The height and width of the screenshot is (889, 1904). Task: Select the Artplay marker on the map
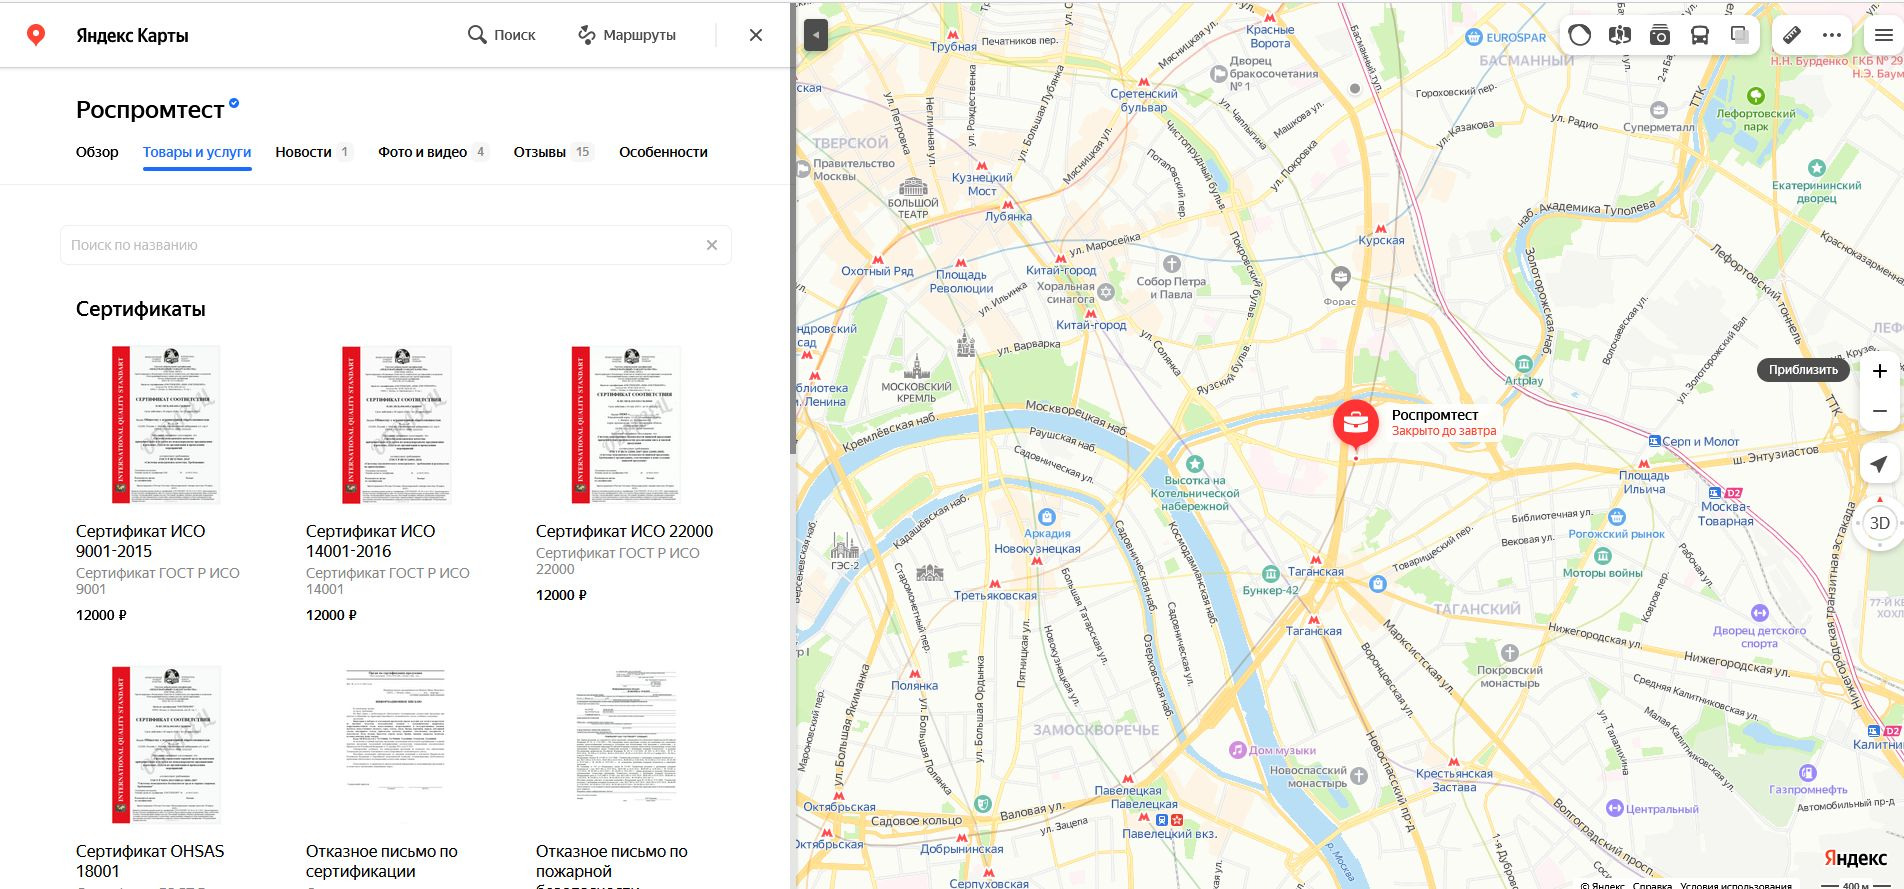pos(1523,364)
